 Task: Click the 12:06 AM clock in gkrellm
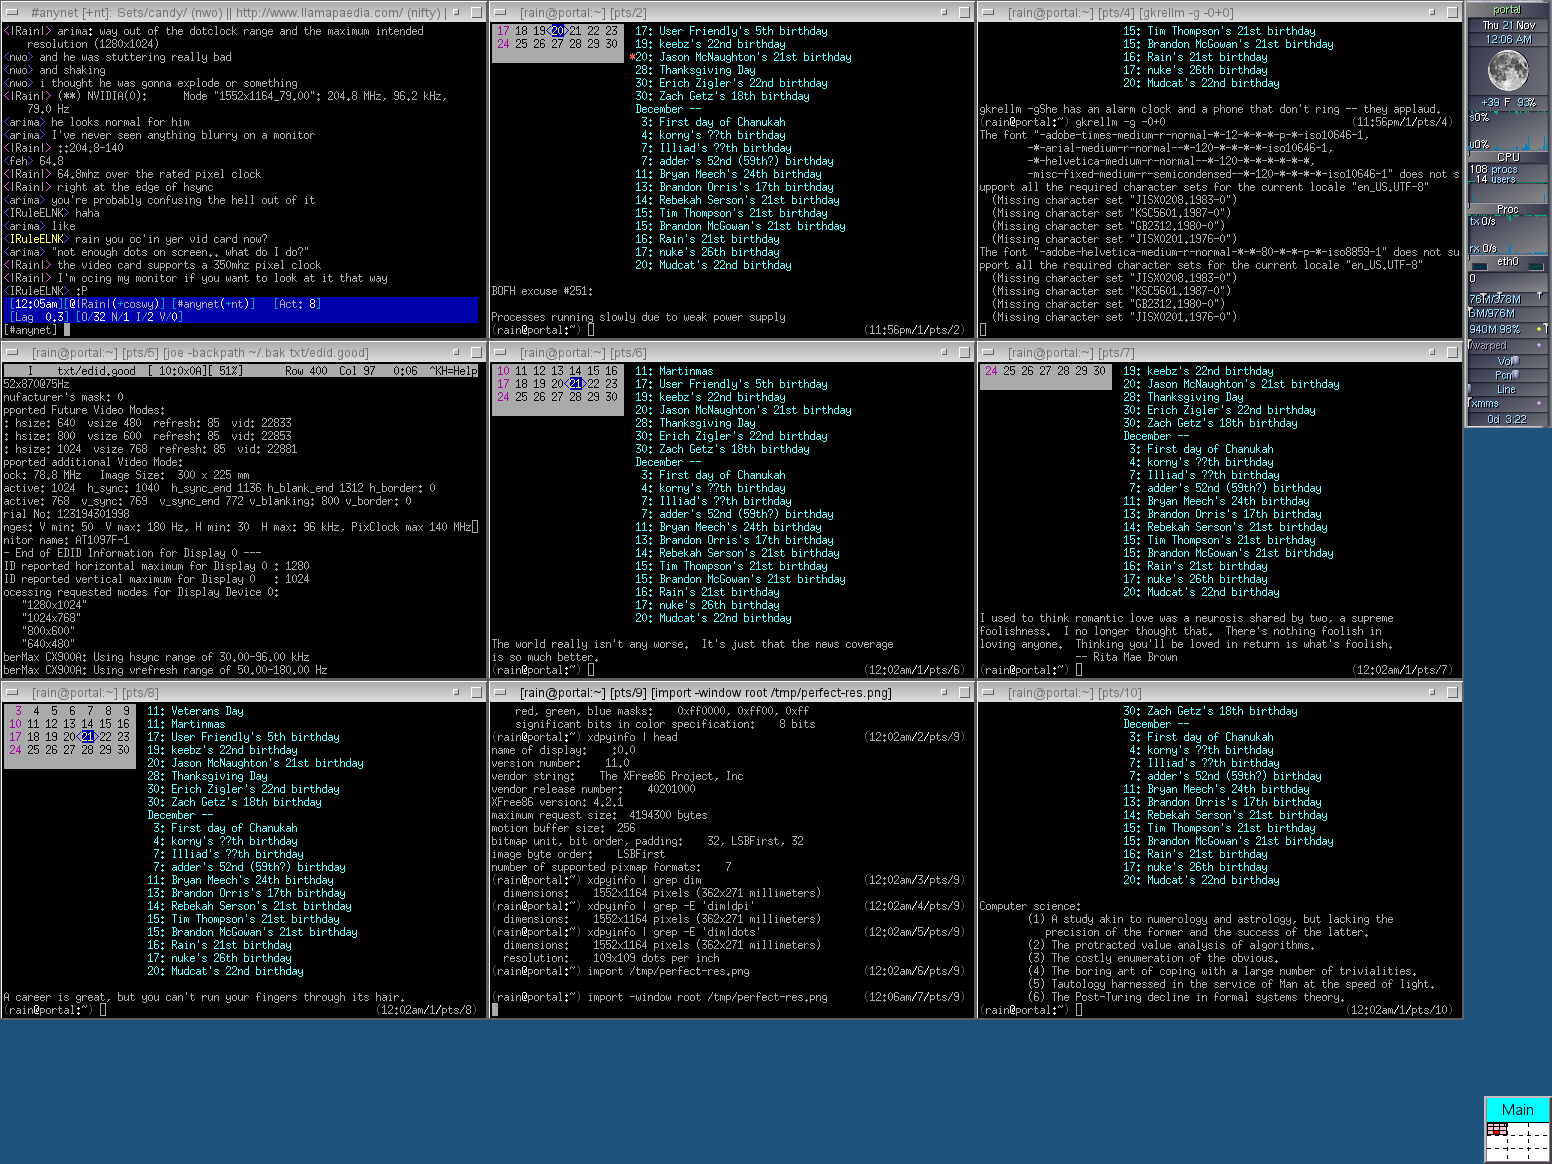pos(1508,40)
